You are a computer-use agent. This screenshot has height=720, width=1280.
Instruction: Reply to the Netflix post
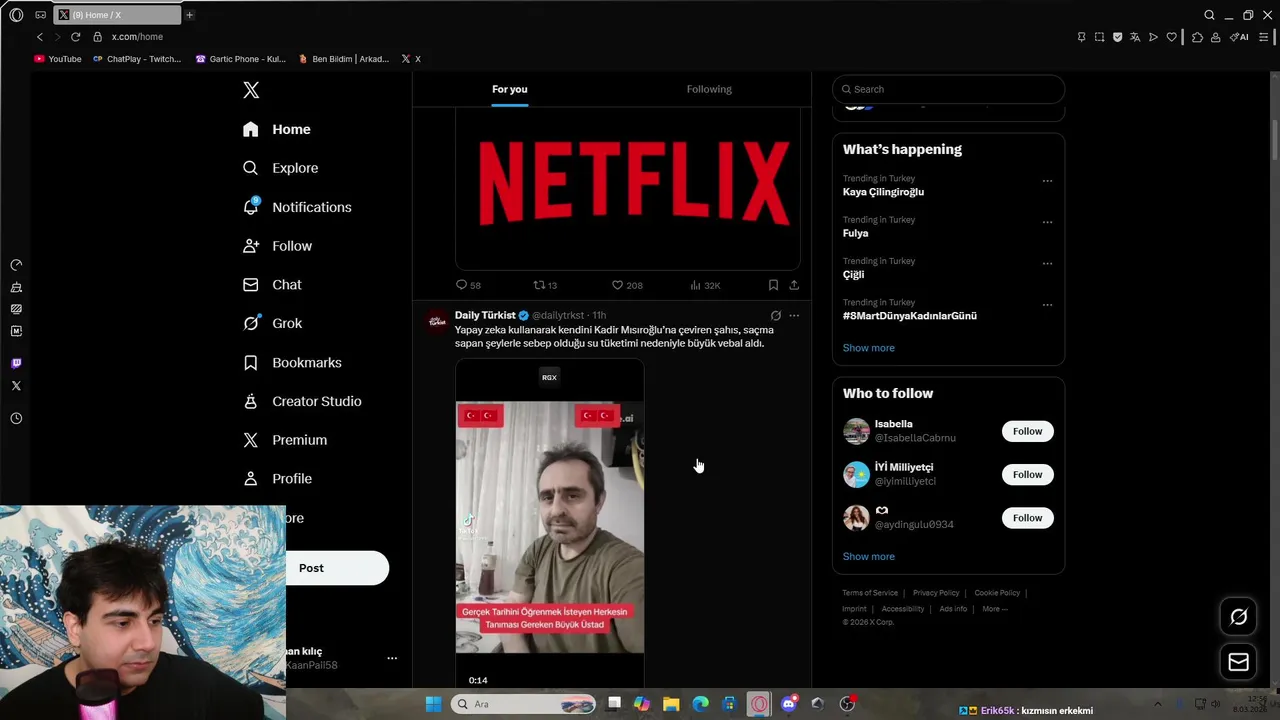[x=468, y=285]
